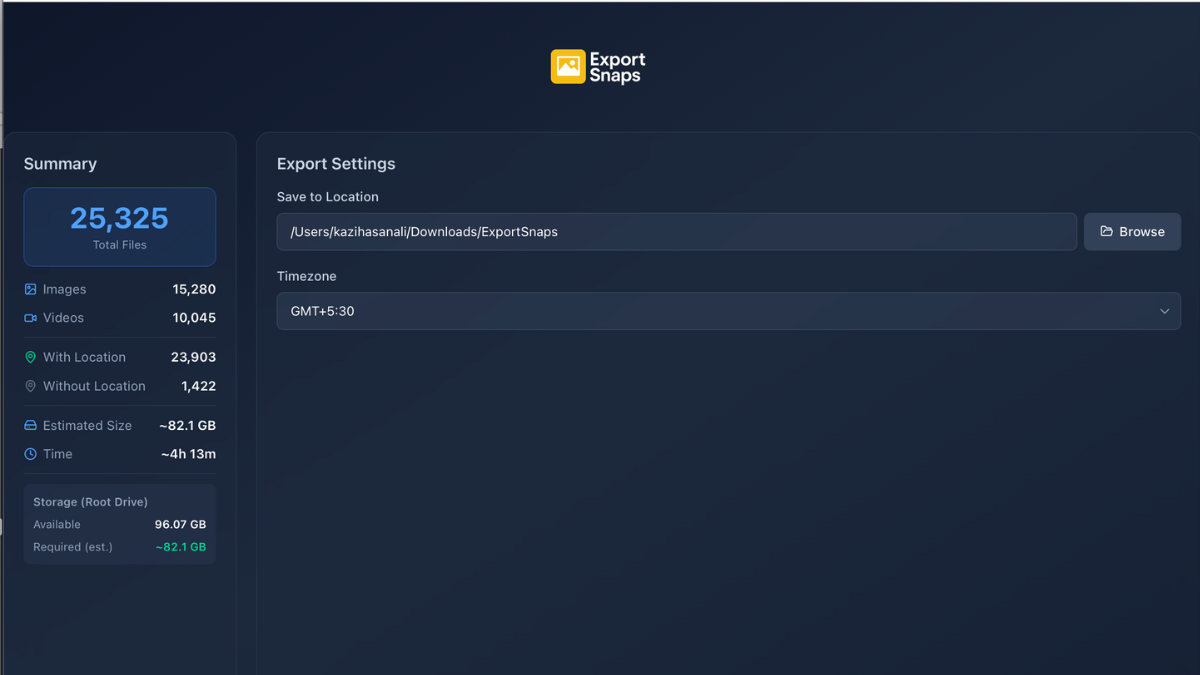
Task: Click the Export Snaps logo icon
Action: 567,66
